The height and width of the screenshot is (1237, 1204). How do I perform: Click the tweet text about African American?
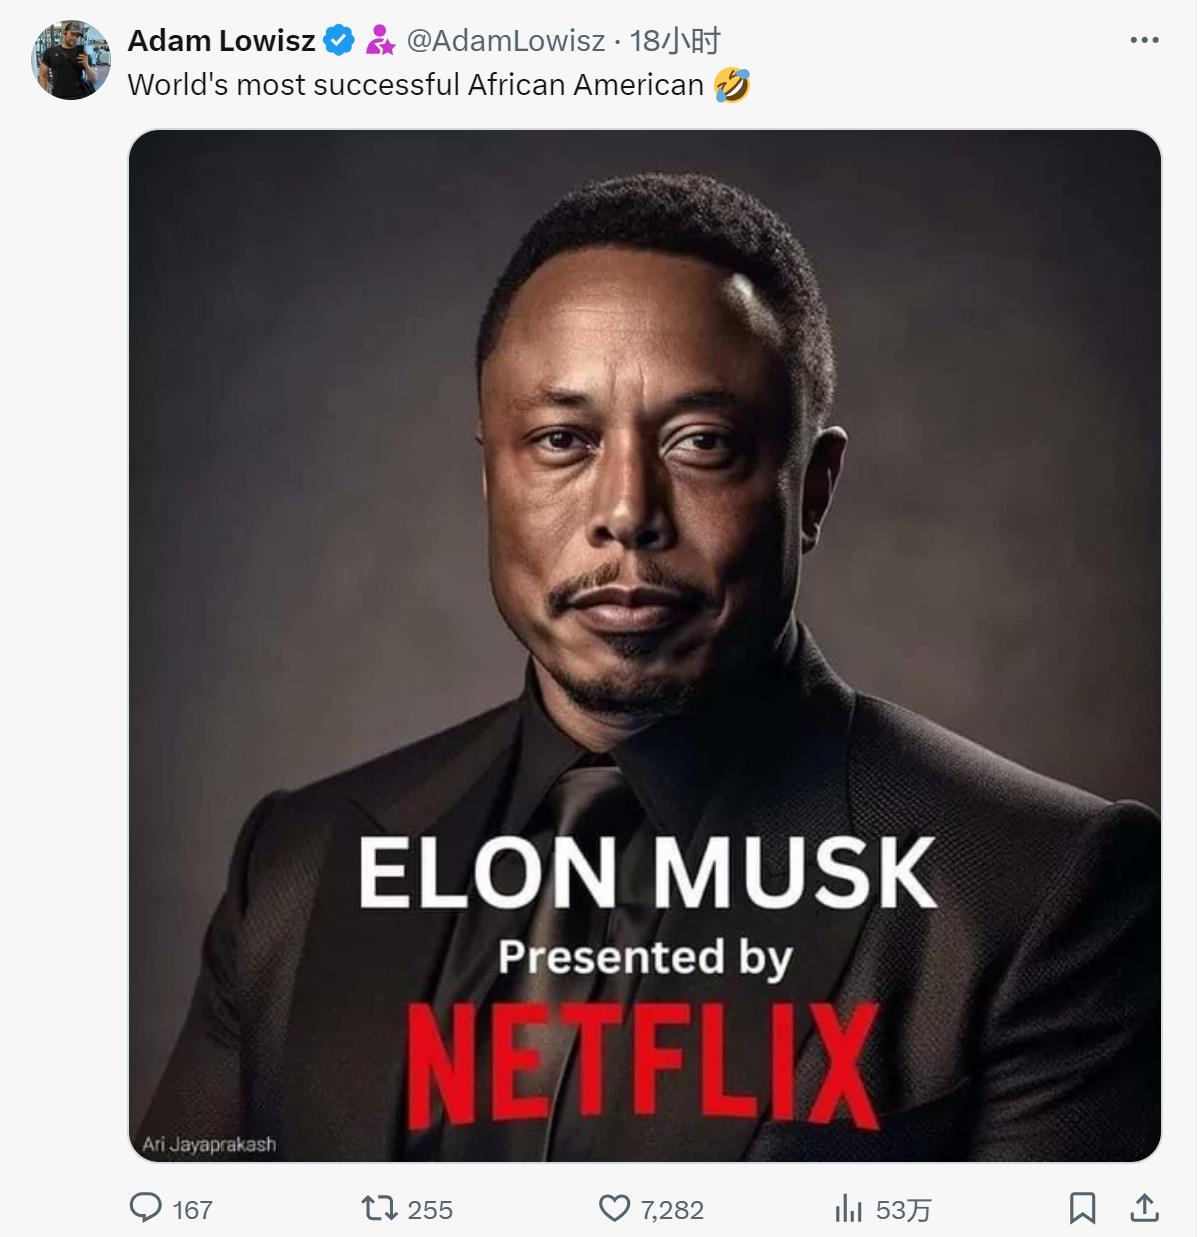pos(416,85)
